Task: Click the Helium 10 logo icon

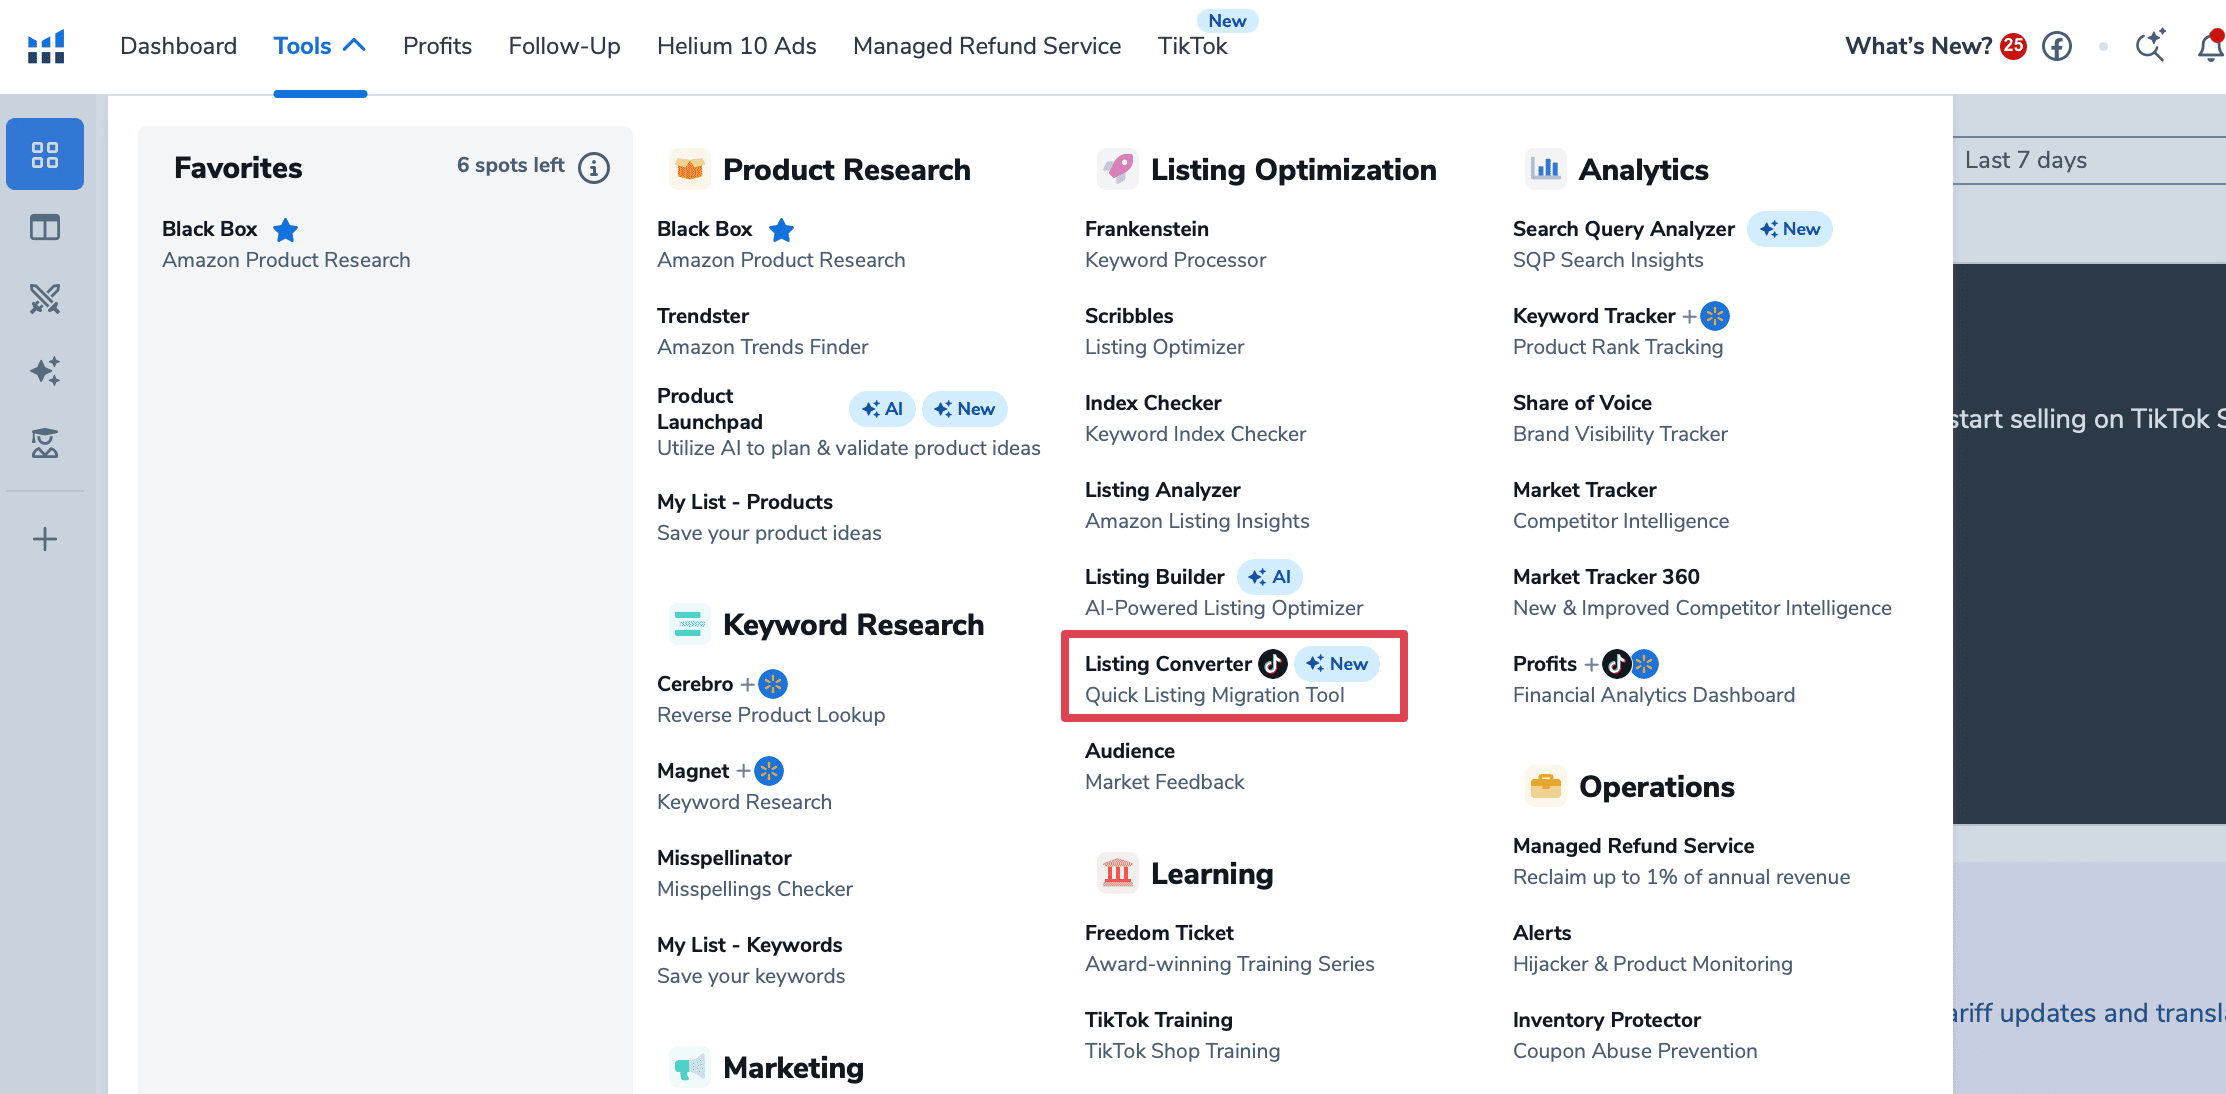Action: (46, 46)
